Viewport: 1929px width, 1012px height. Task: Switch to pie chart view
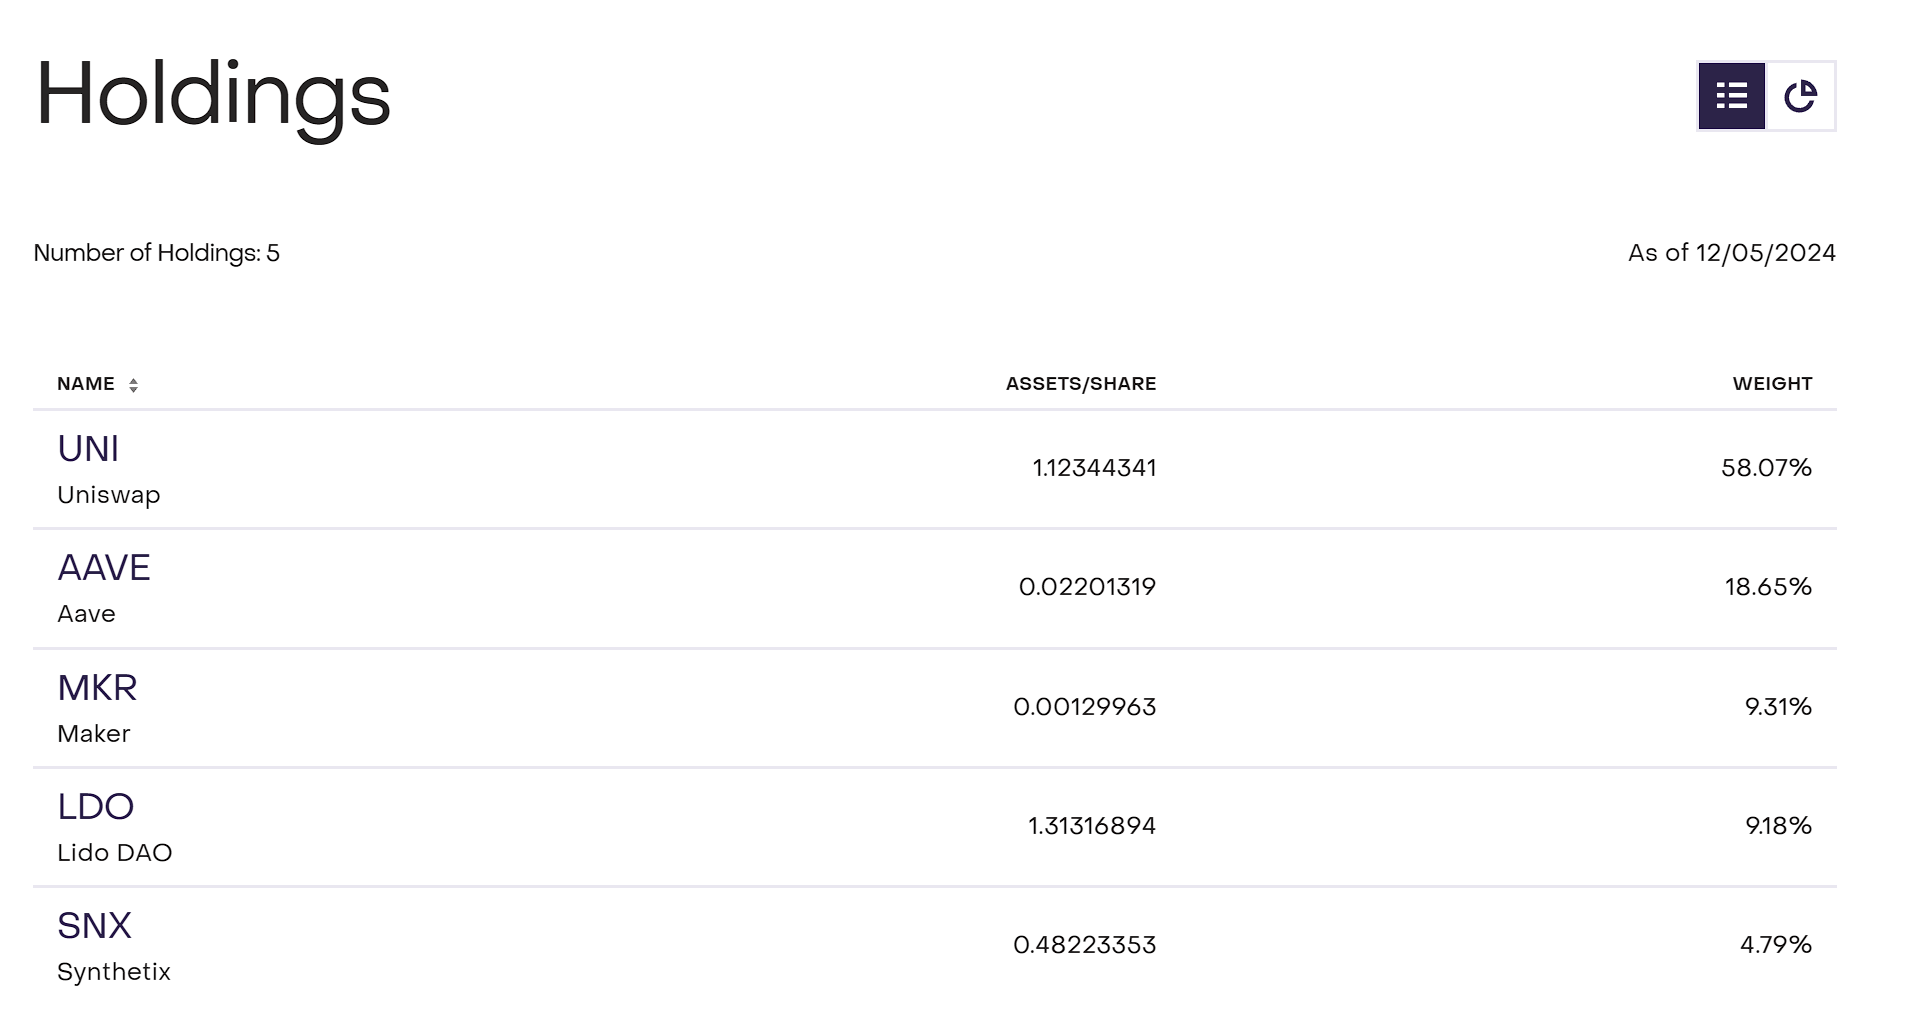[x=1800, y=96]
